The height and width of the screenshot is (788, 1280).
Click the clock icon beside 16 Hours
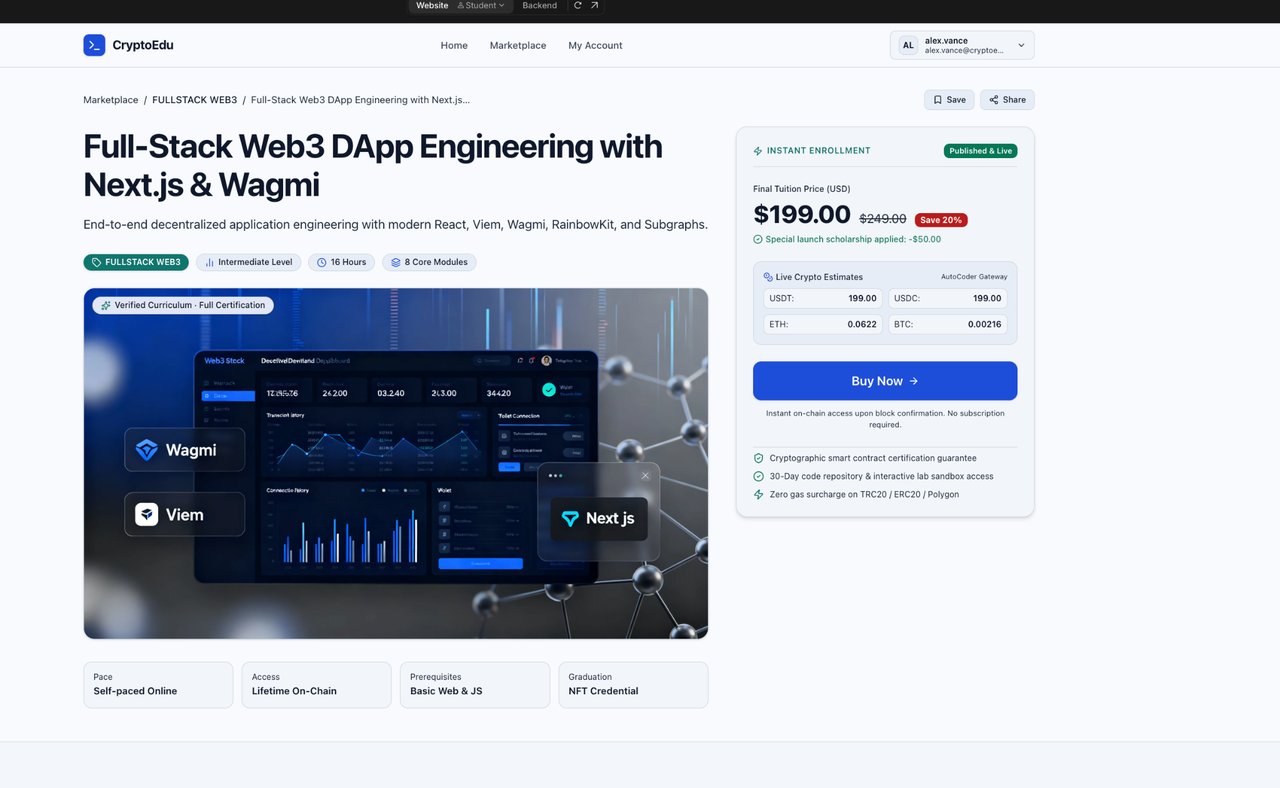pos(322,262)
